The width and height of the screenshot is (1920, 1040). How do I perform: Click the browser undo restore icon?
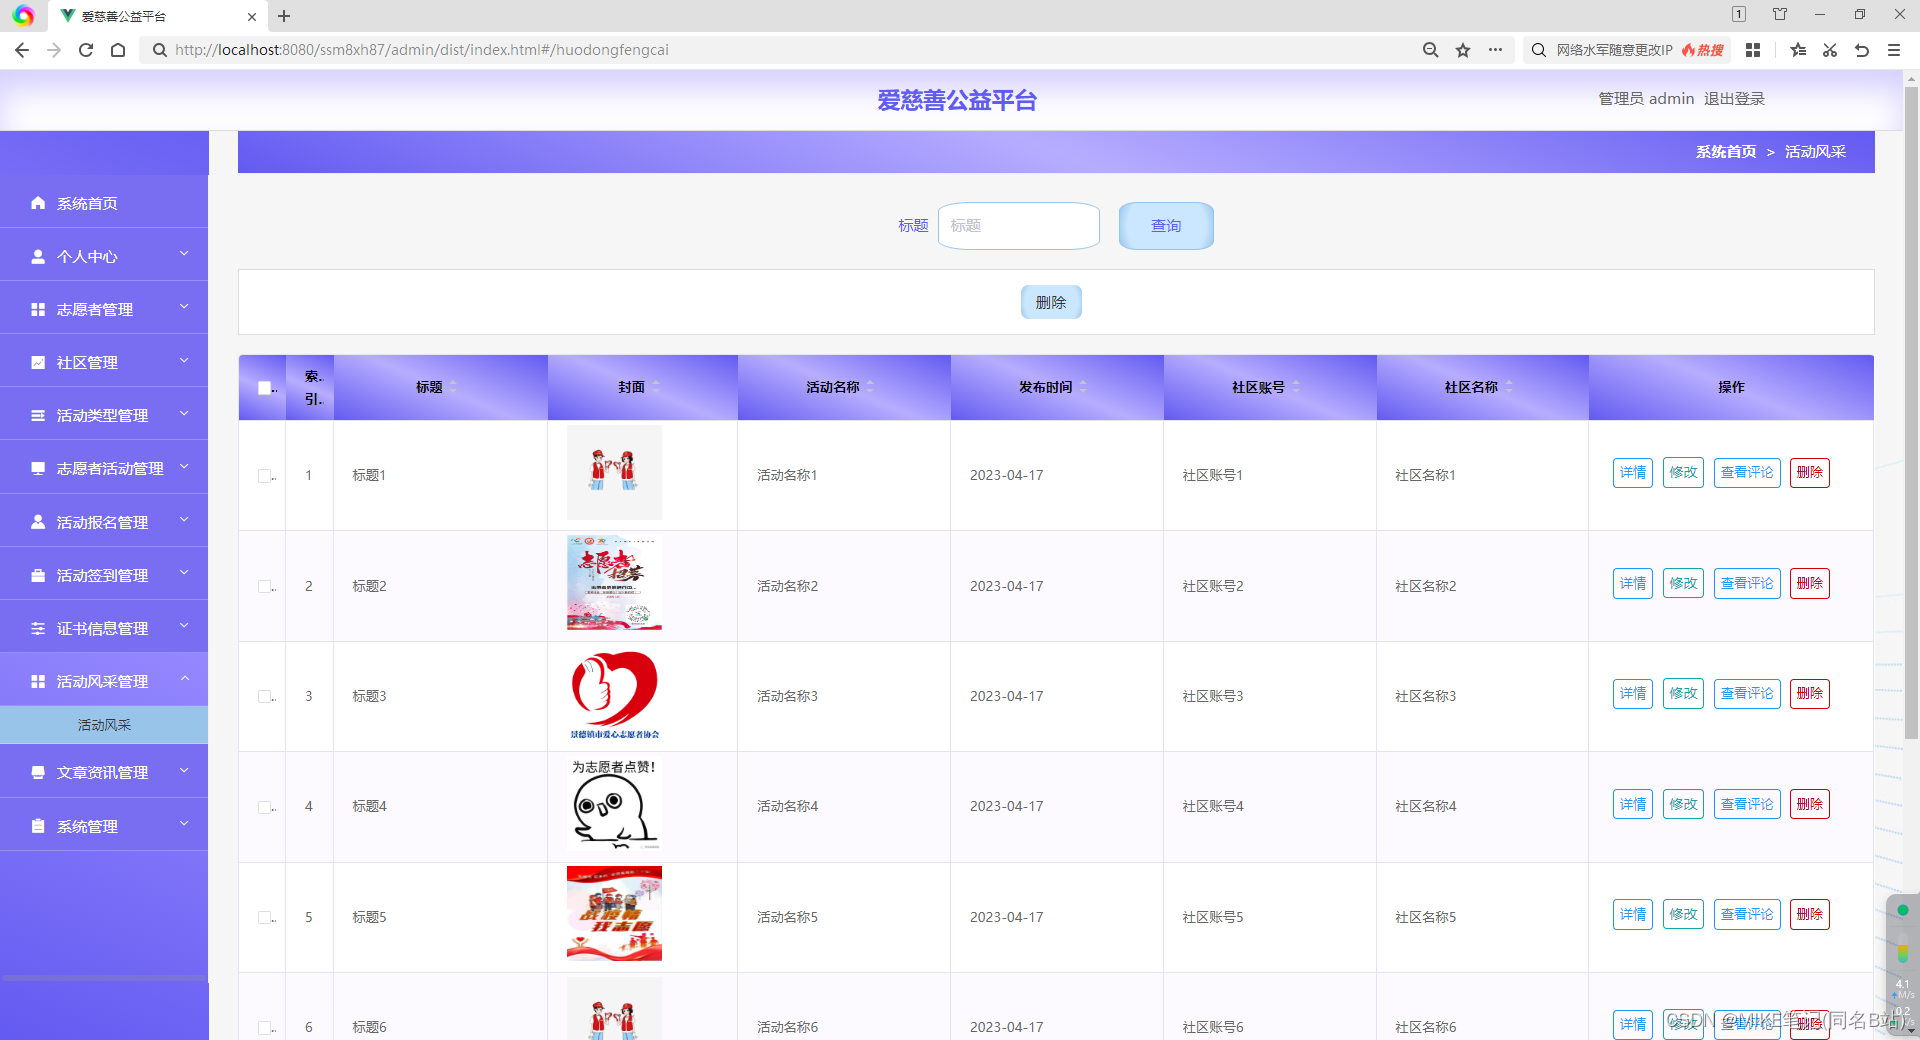click(1862, 50)
